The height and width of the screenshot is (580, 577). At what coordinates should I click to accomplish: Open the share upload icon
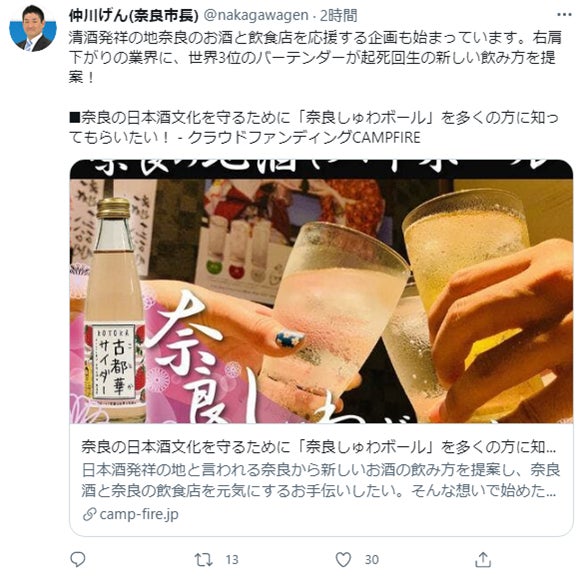483,559
